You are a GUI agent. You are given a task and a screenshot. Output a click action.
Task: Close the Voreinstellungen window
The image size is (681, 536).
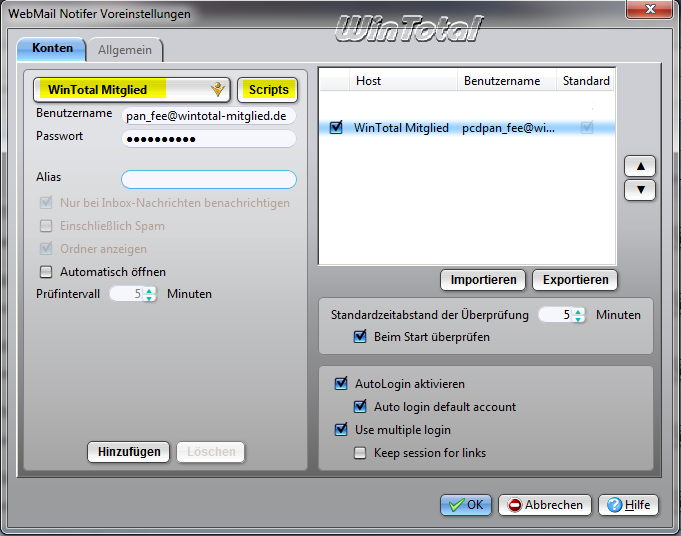tap(650, 9)
